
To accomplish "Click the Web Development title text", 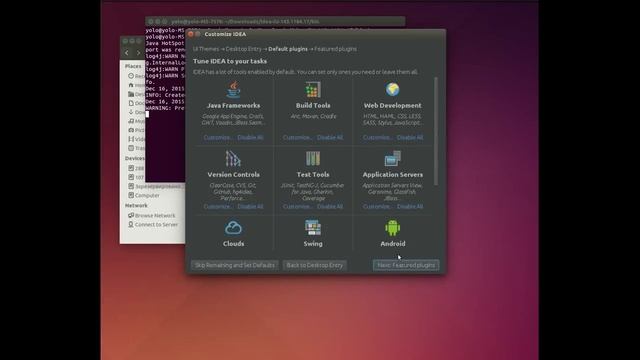I will pyautogui.click(x=393, y=105).
